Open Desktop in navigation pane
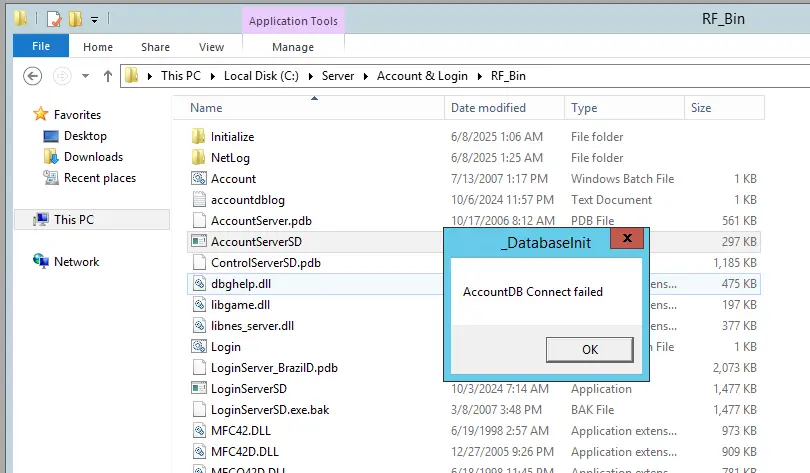810x473 pixels. (x=85, y=136)
